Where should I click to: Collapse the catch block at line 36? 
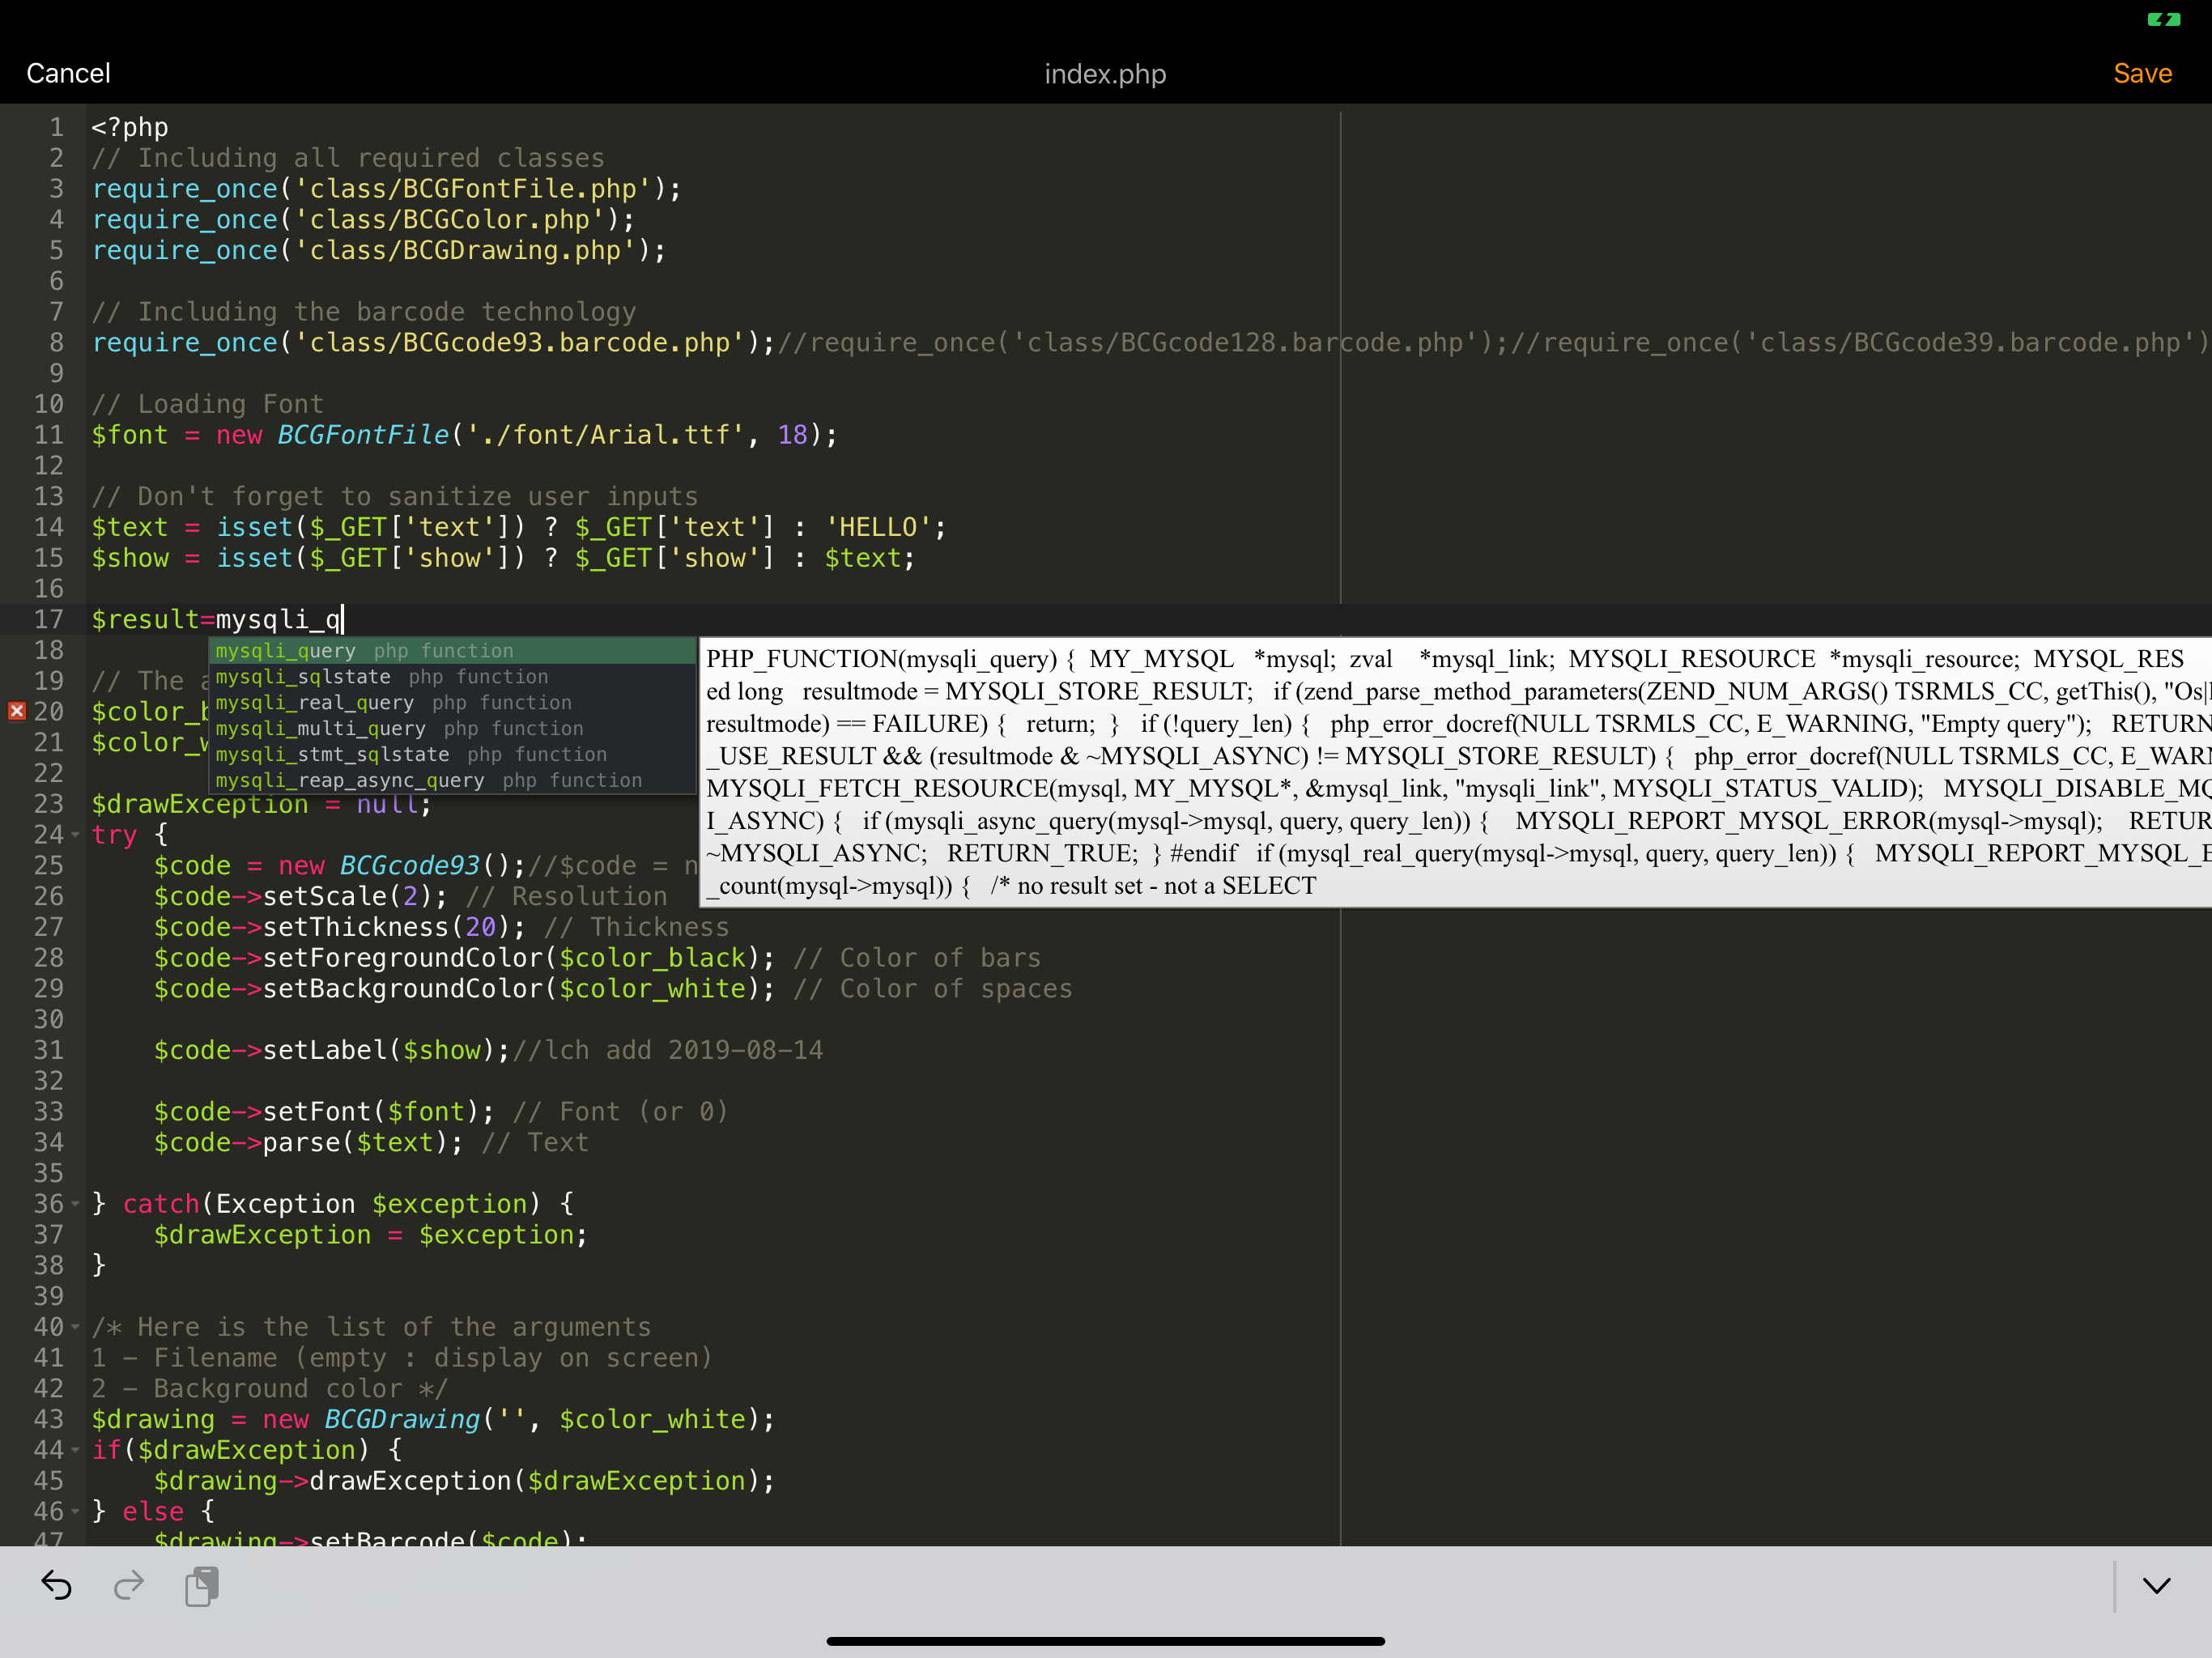pos(75,1204)
